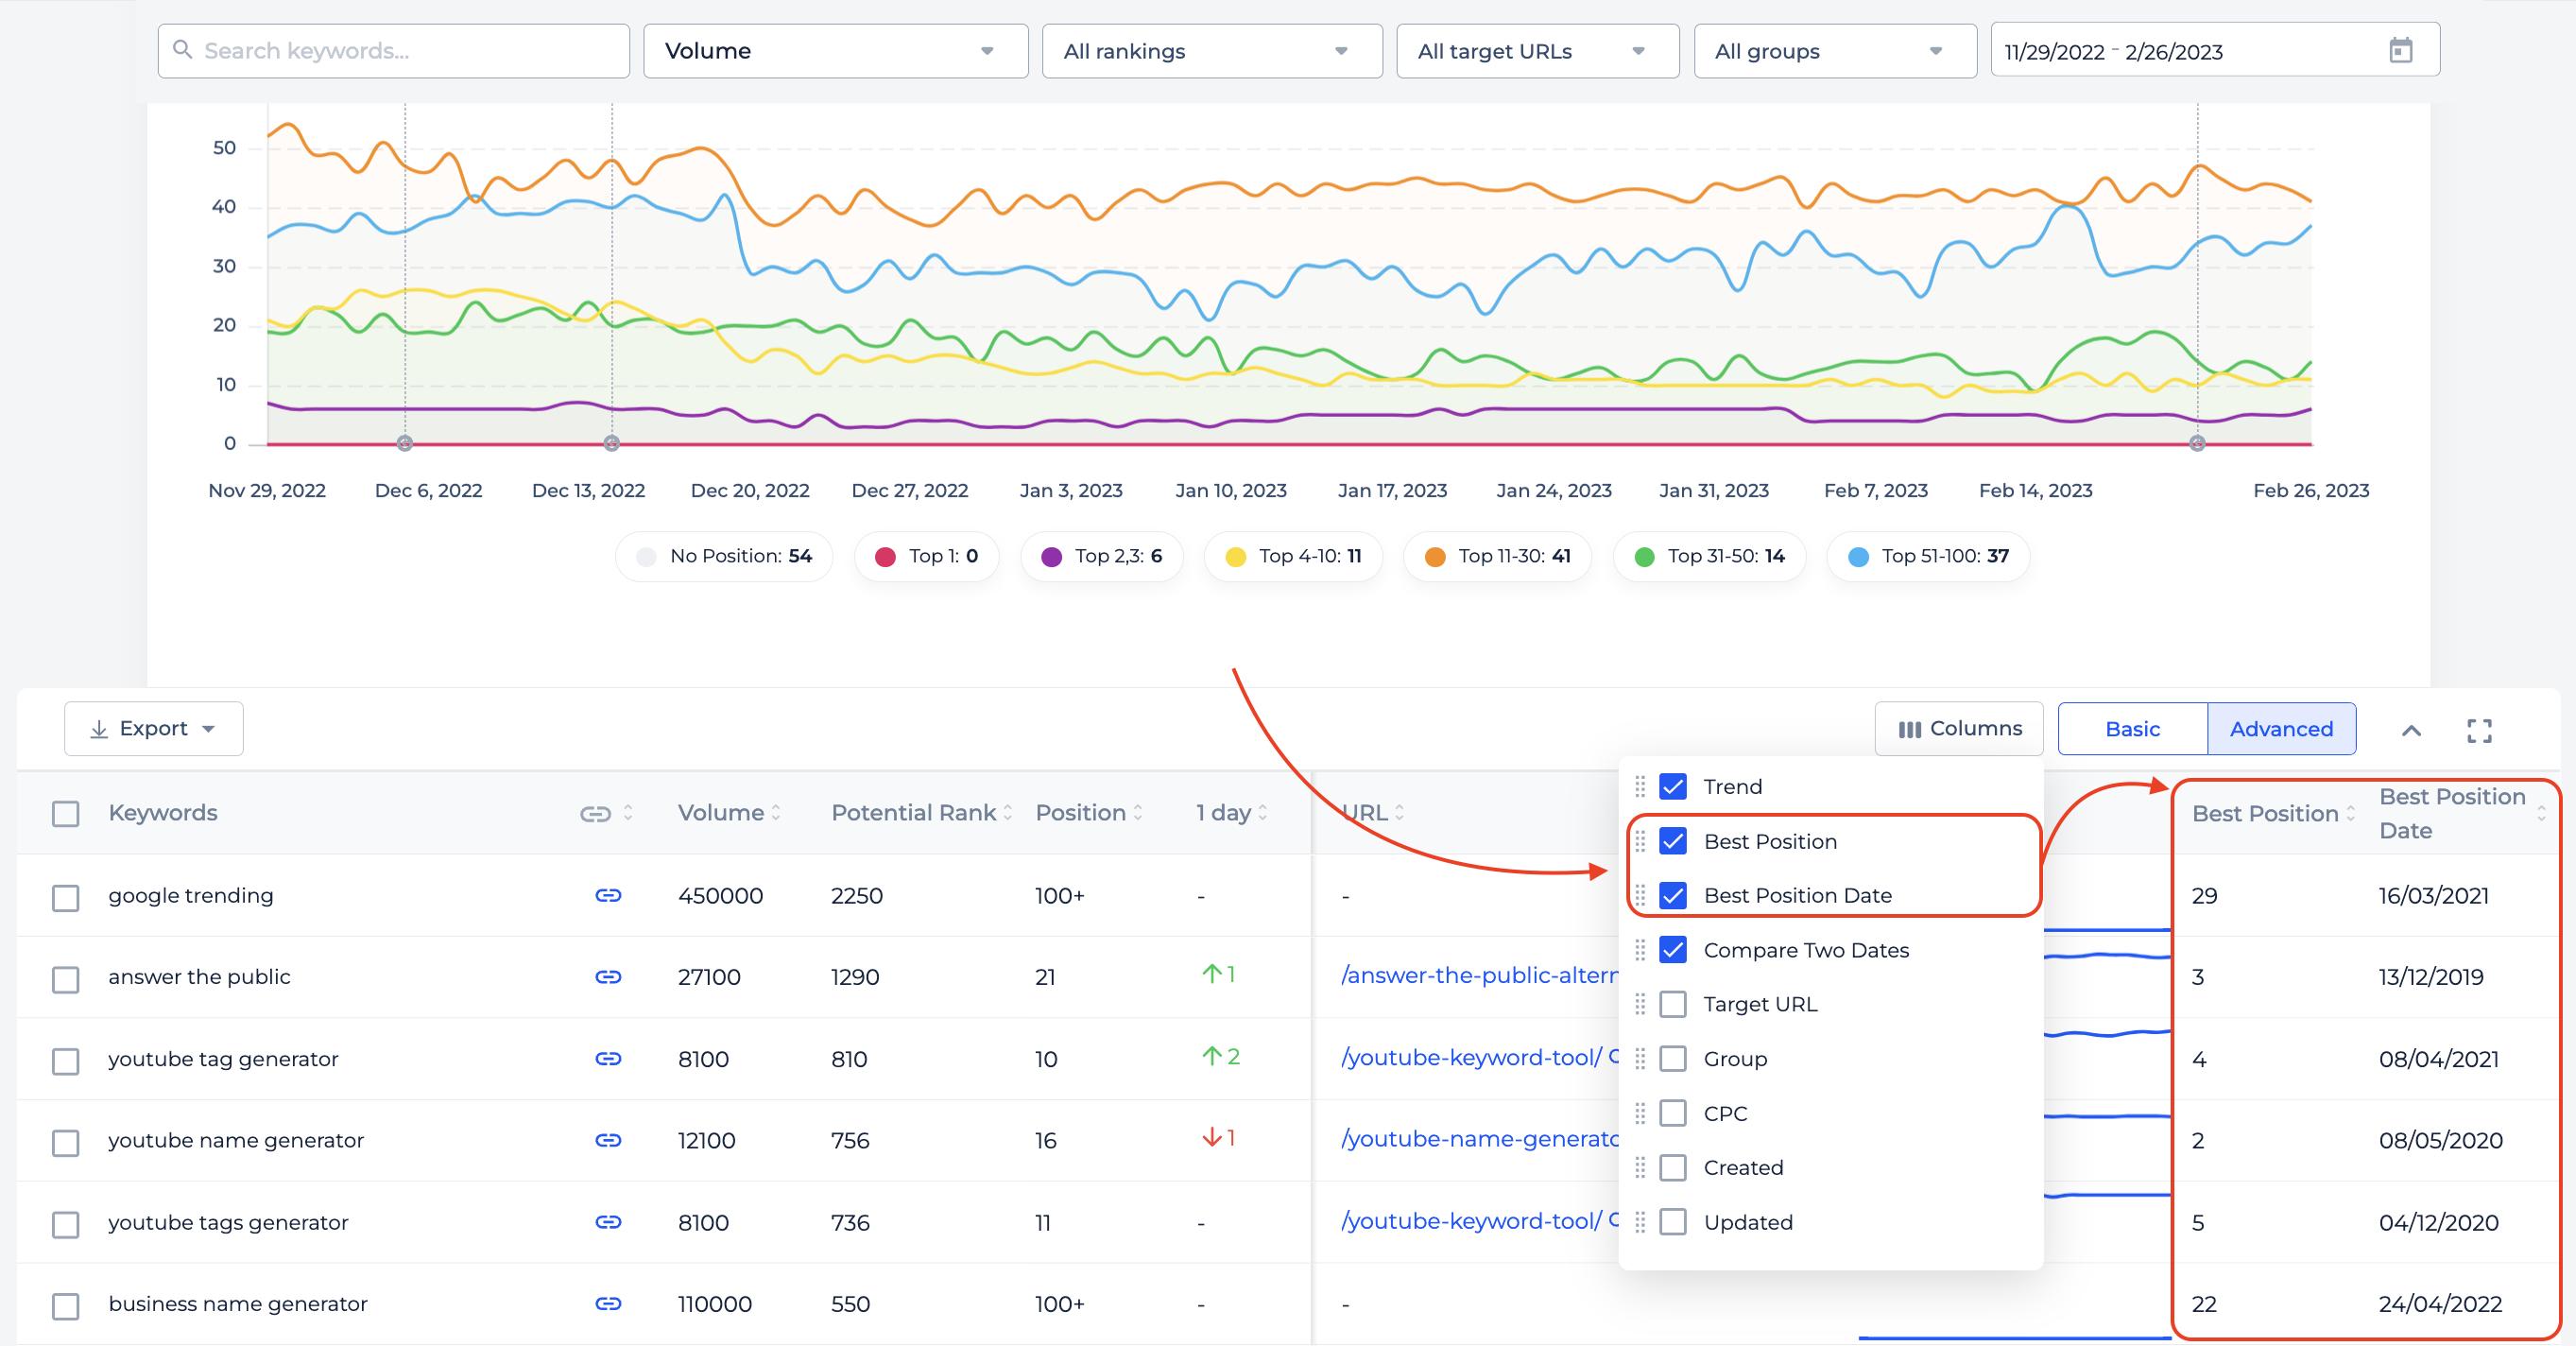Enable the Group column checkbox
The width and height of the screenshot is (2576, 1346).
pyautogui.click(x=1673, y=1059)
